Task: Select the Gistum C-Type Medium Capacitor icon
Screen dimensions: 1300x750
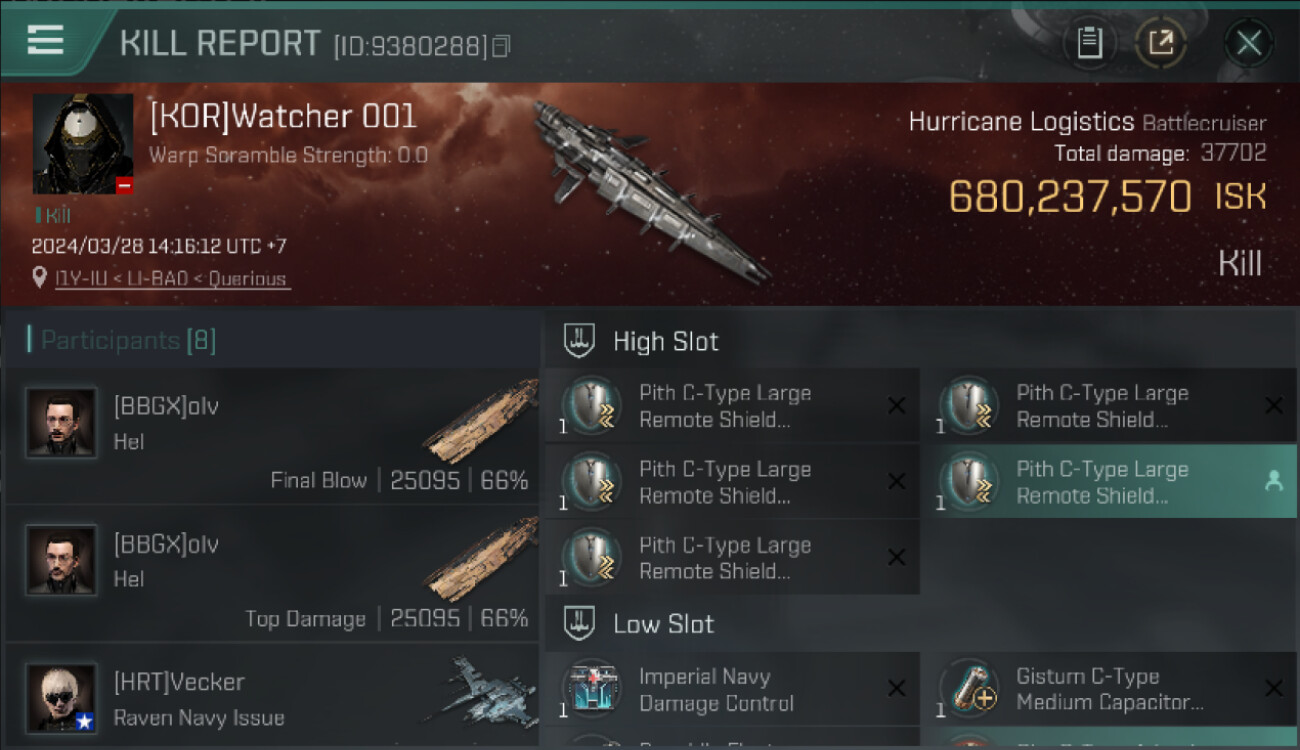Action: coord(969,689)
